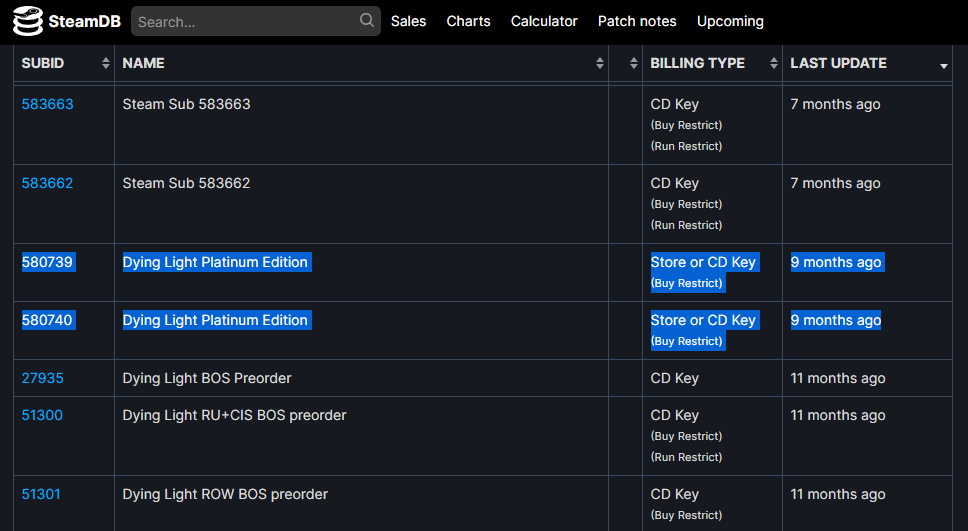Click the search magnifier icon
Screen dimensions: 968x531
pos(367,20)
